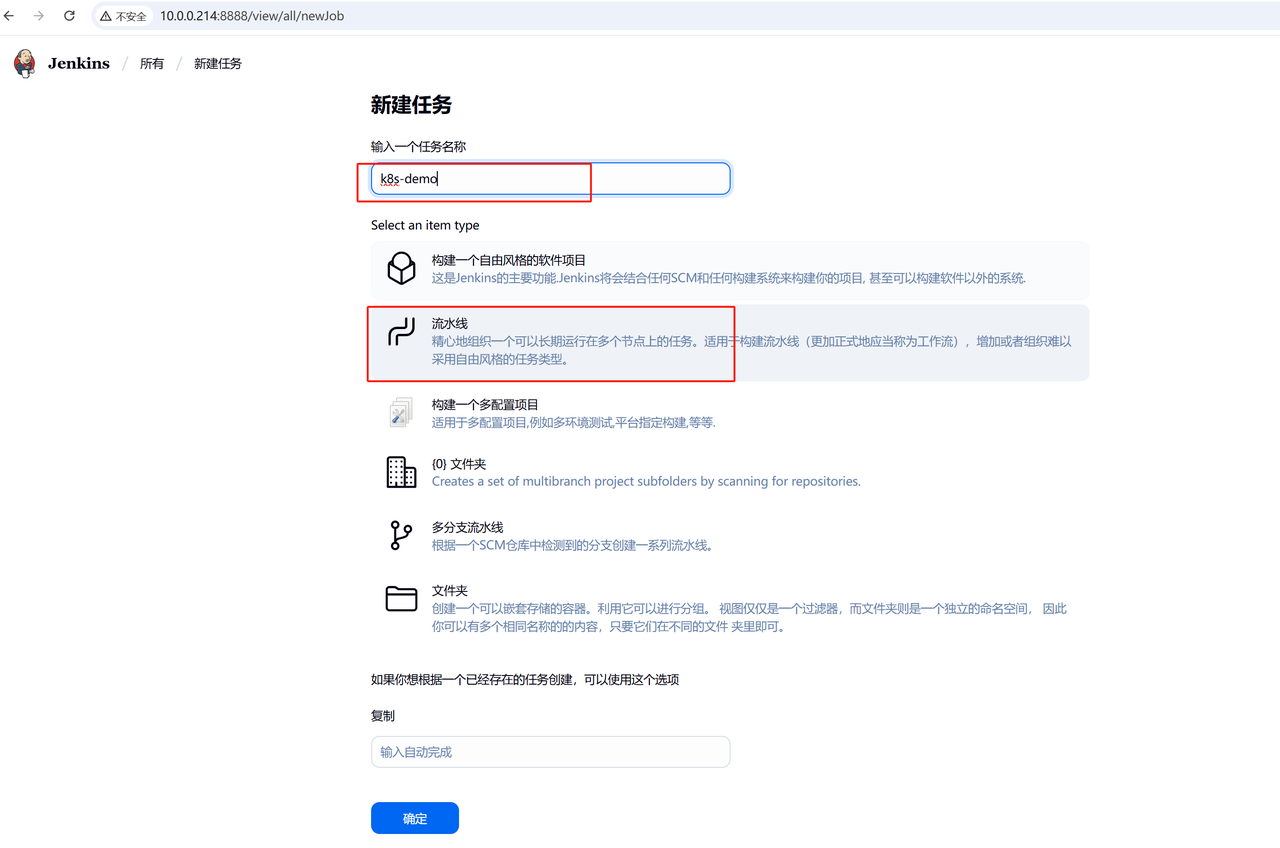Select the Freestyle project box icon
This screenshot has width=1280, height=848.
(x=401, y=269)
